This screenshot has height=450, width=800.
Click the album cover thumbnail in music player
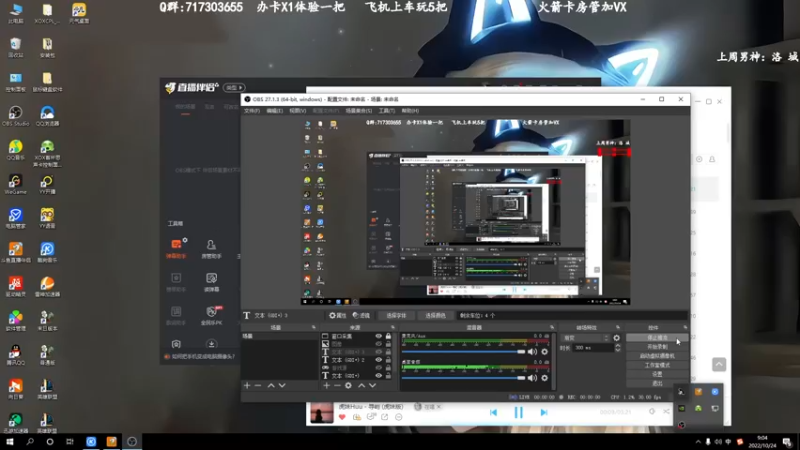(322, 413)
